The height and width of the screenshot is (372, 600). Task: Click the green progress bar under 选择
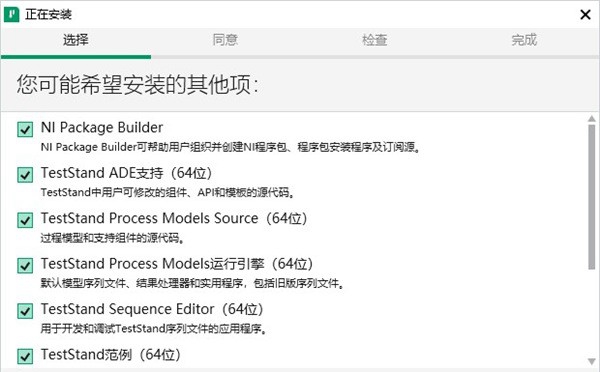76,57
